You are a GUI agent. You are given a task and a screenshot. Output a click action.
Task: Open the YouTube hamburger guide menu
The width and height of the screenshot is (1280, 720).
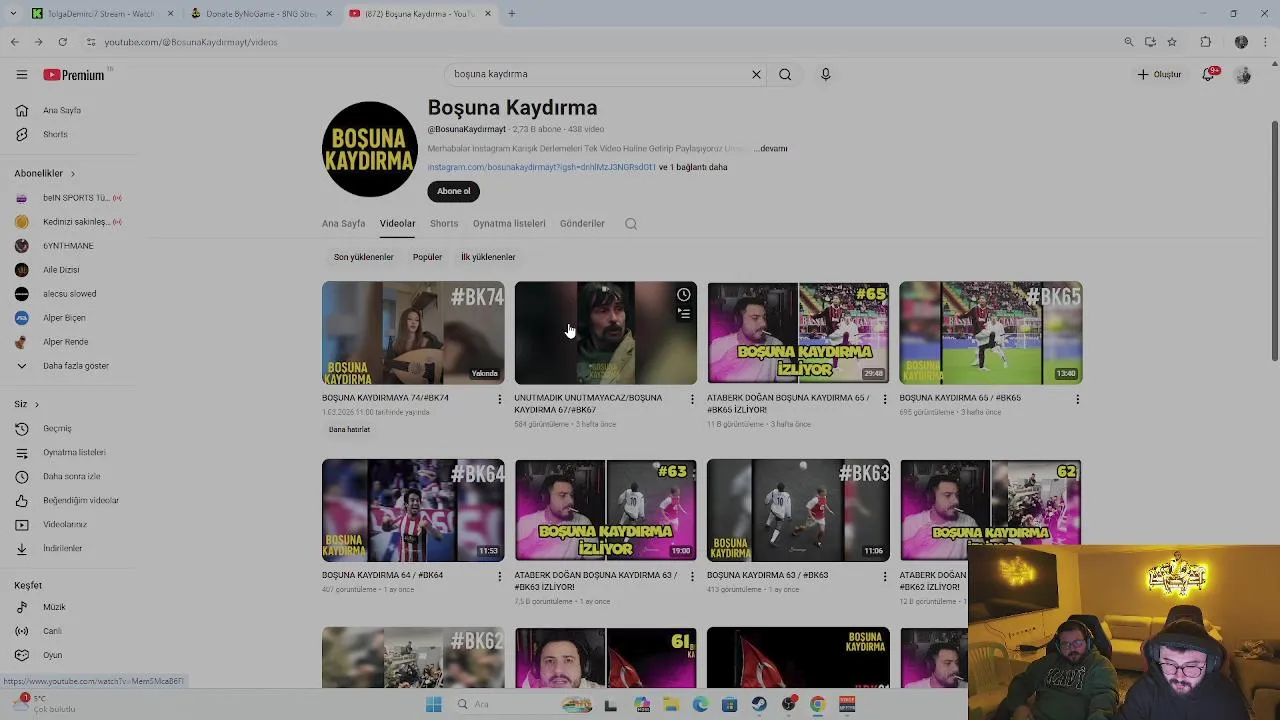pos(21,74)
